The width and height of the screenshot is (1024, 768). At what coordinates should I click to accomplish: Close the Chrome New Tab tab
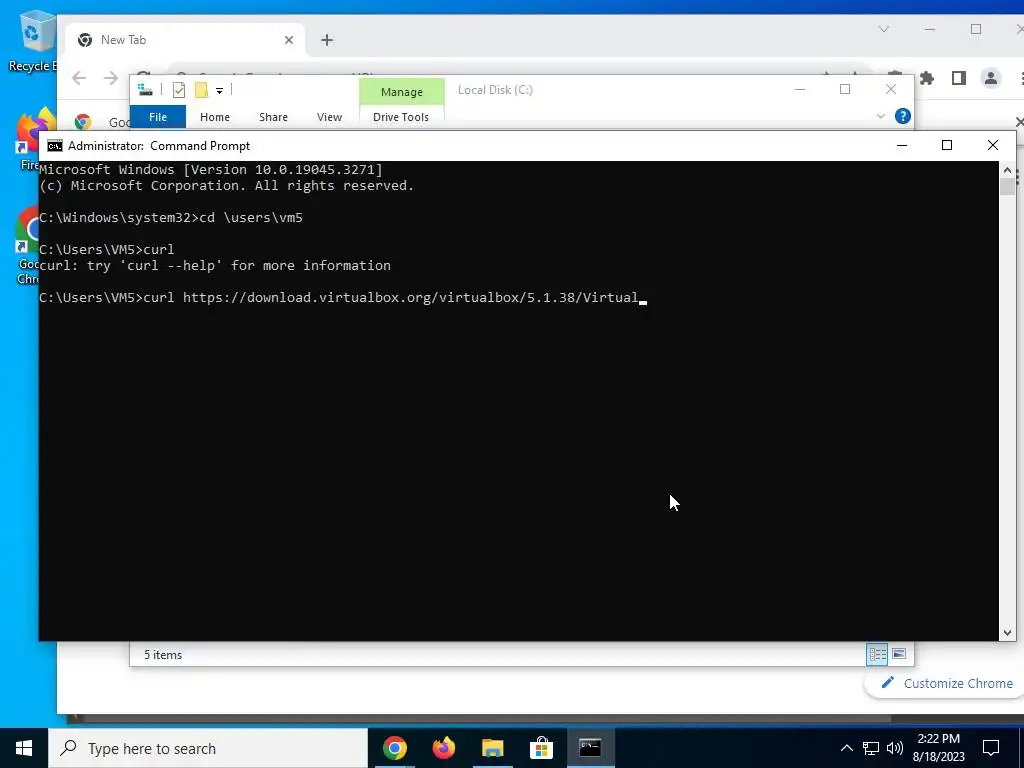(x=289, y=40)
